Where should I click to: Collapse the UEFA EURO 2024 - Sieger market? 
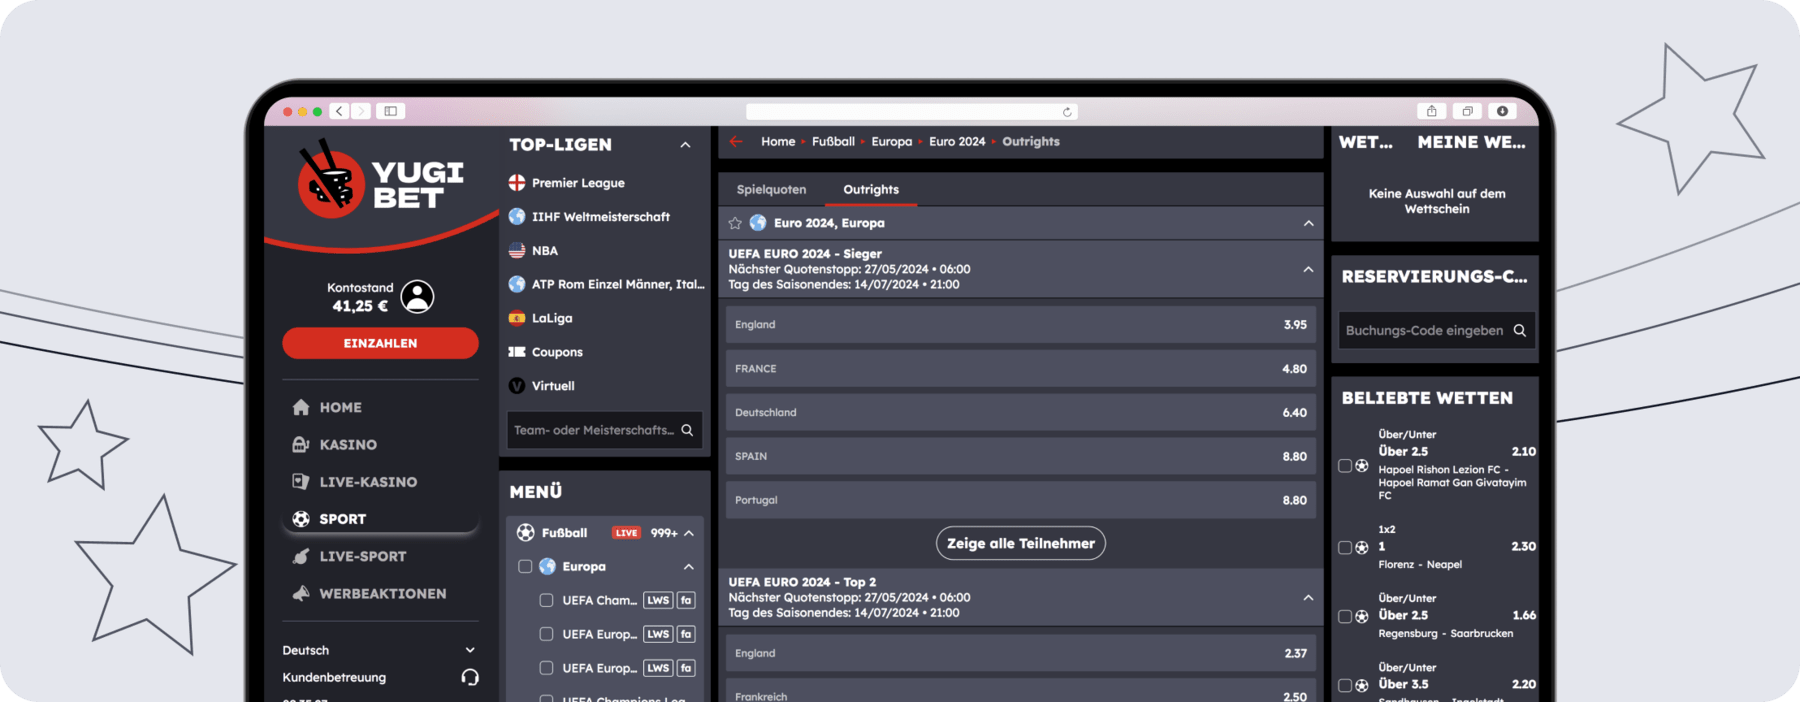1308,269
